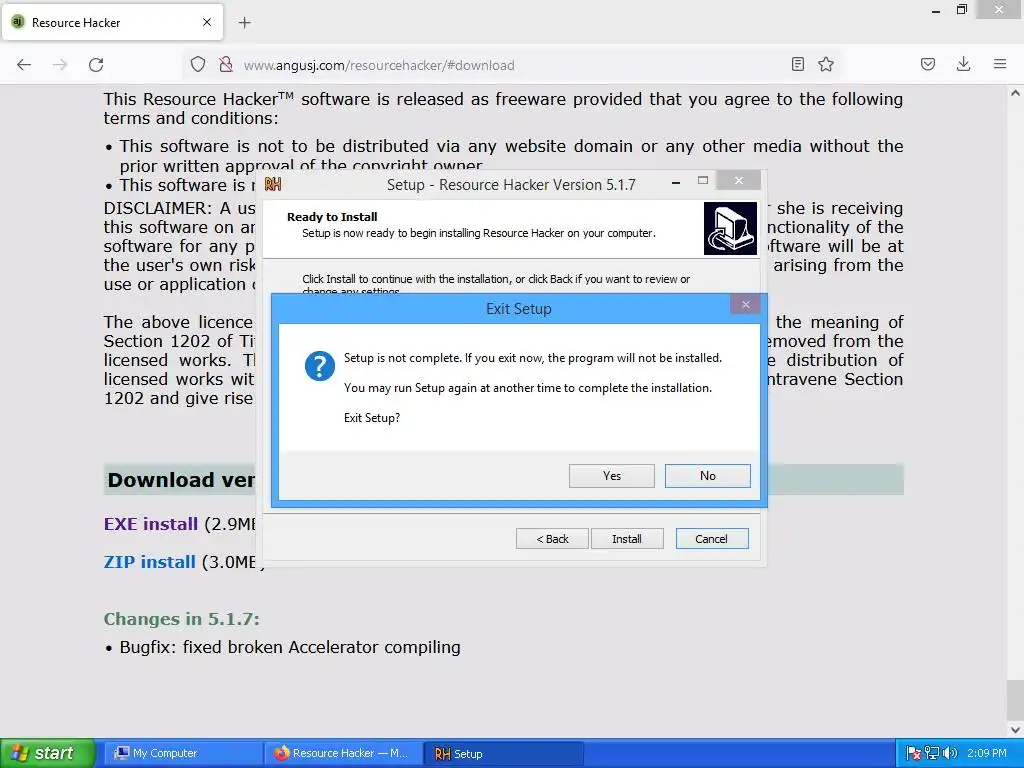Viewport: 1024px width, 768px height.
Task: Click 'Bugfix: fixed broken Accelerator compiling' text
Action: pyautogui.click(x=290, y=648)
